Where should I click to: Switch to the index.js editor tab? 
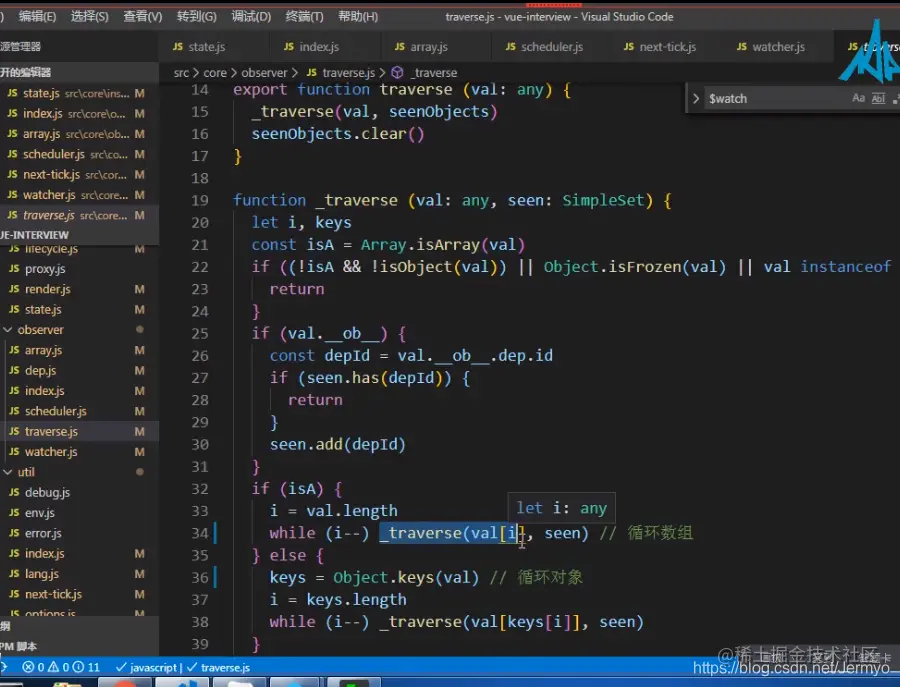tap(324, 47)
